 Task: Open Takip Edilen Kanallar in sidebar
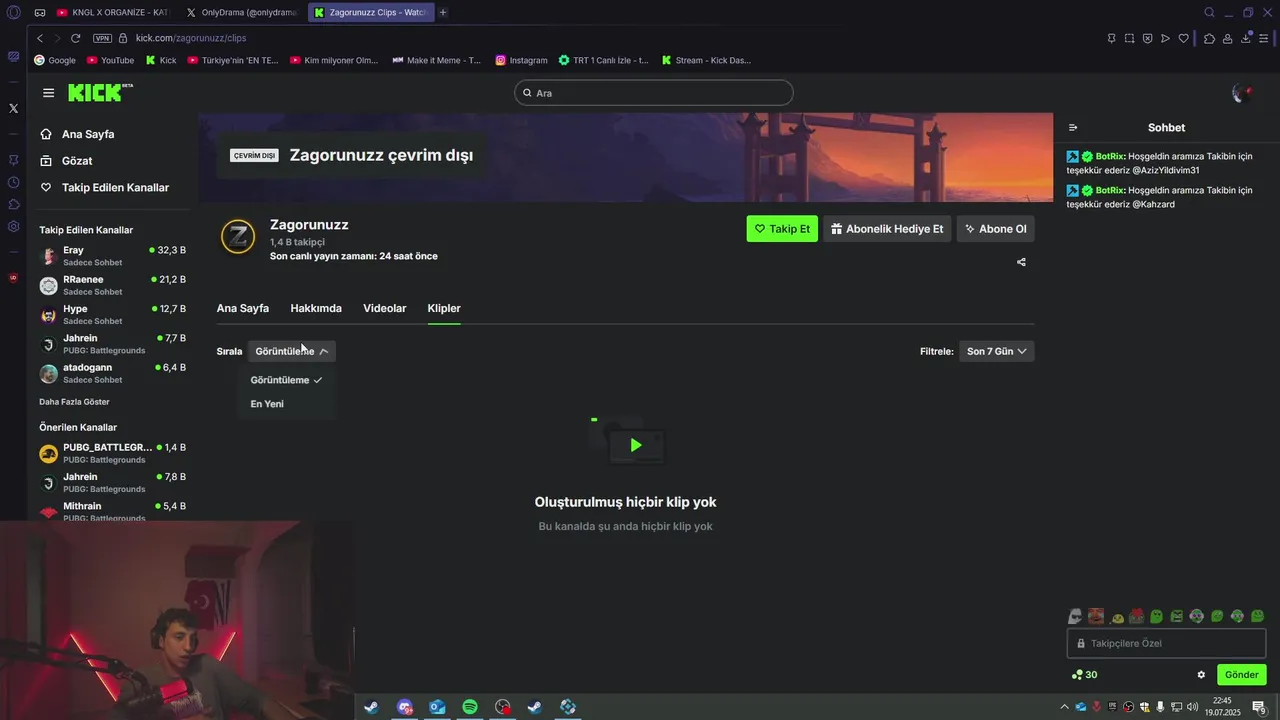tap(104, 188)
